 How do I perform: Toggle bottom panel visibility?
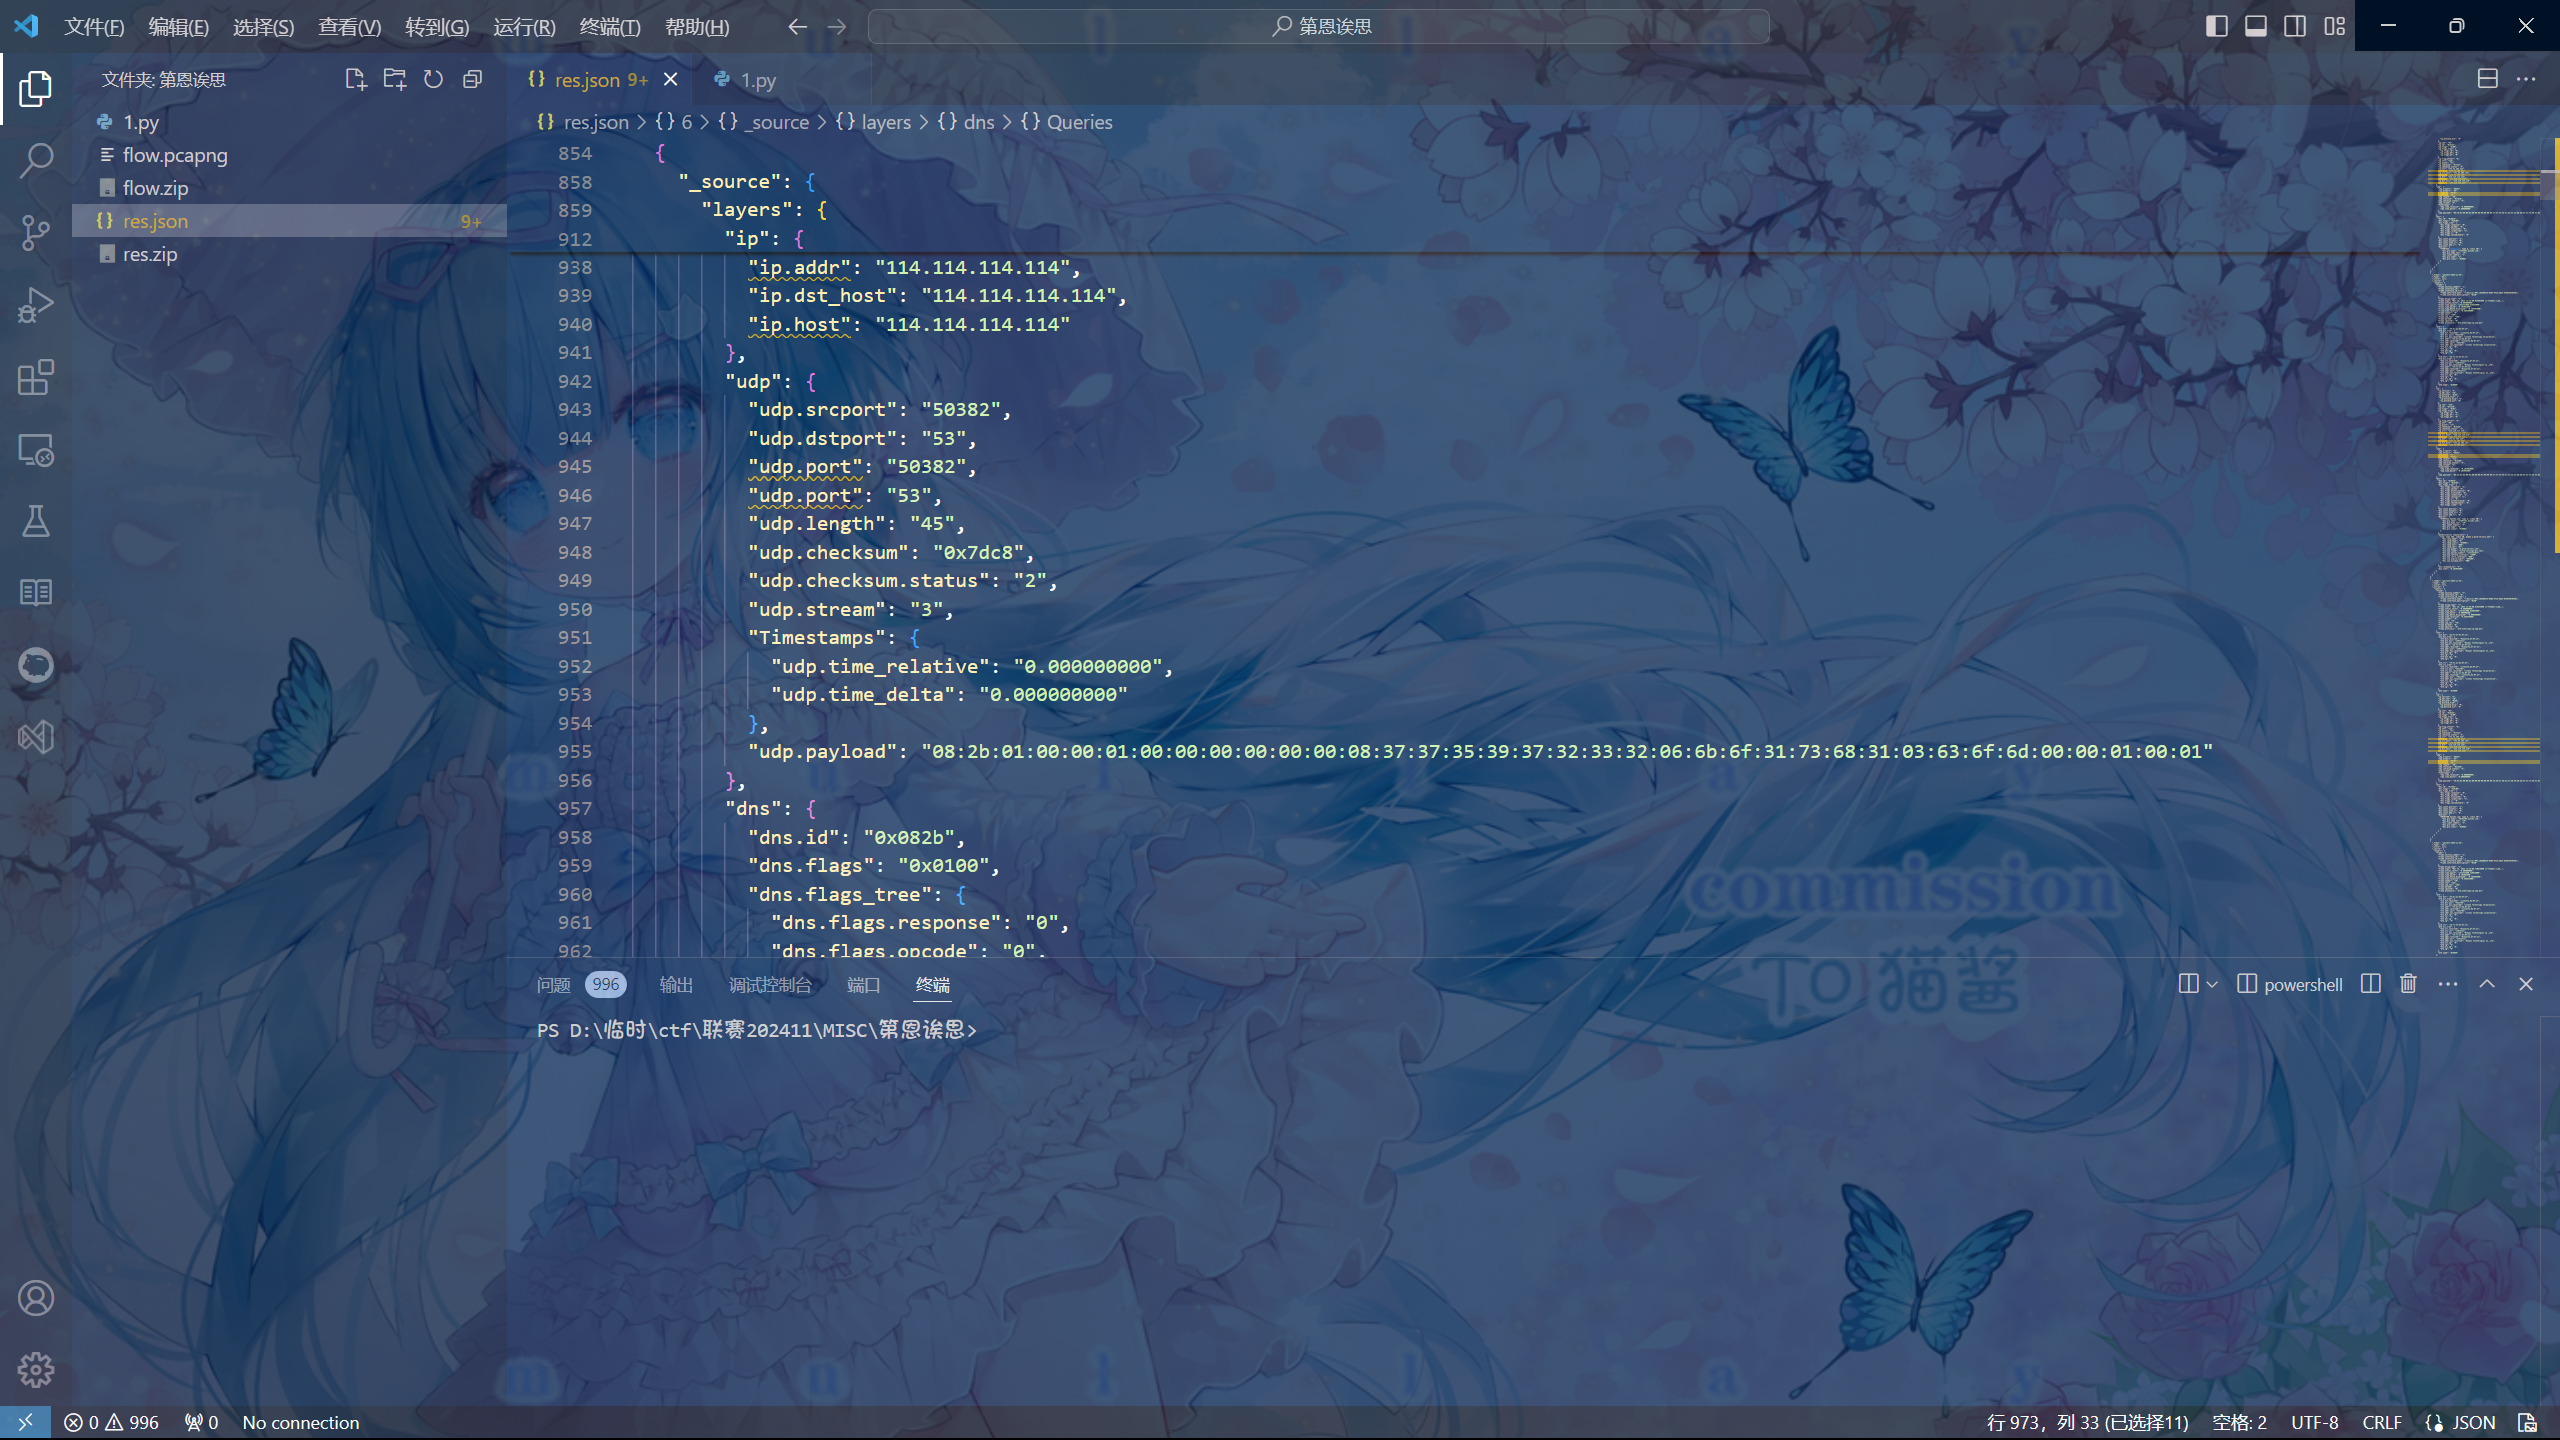click(x=2256, y=26)
